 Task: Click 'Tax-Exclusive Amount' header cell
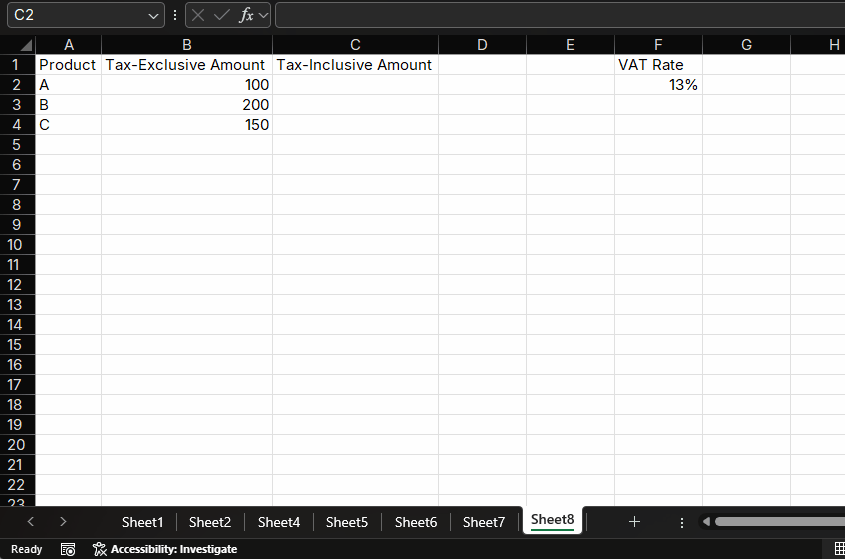click(x=186, y=65)
